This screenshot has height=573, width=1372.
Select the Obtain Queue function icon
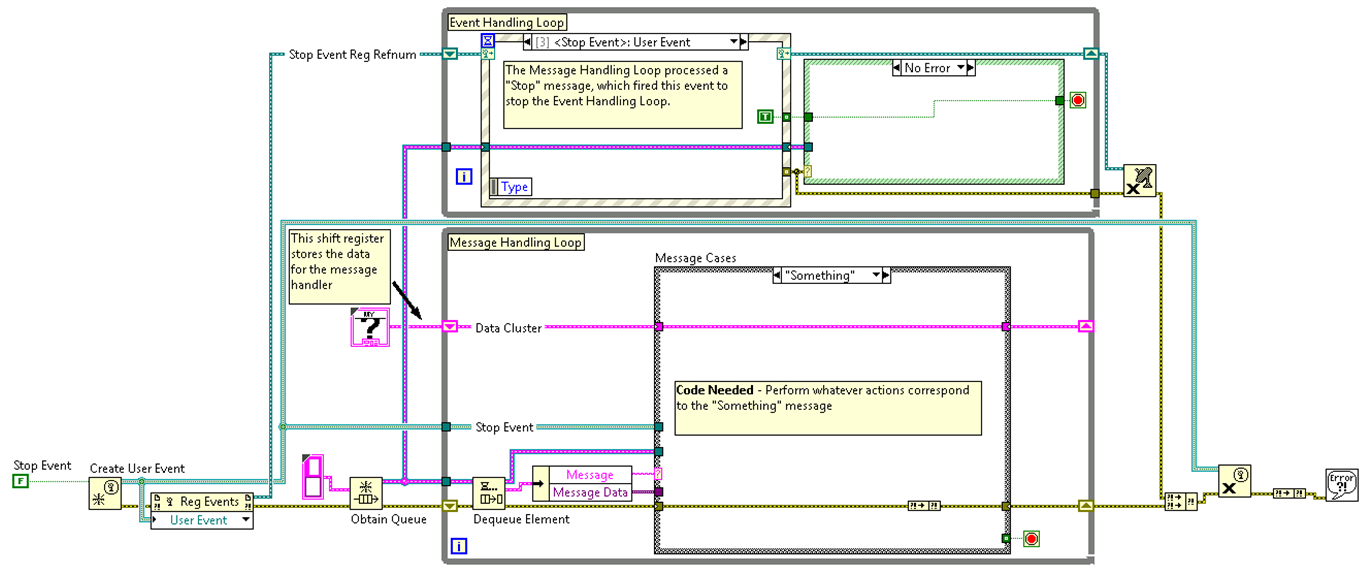point(366,493)
